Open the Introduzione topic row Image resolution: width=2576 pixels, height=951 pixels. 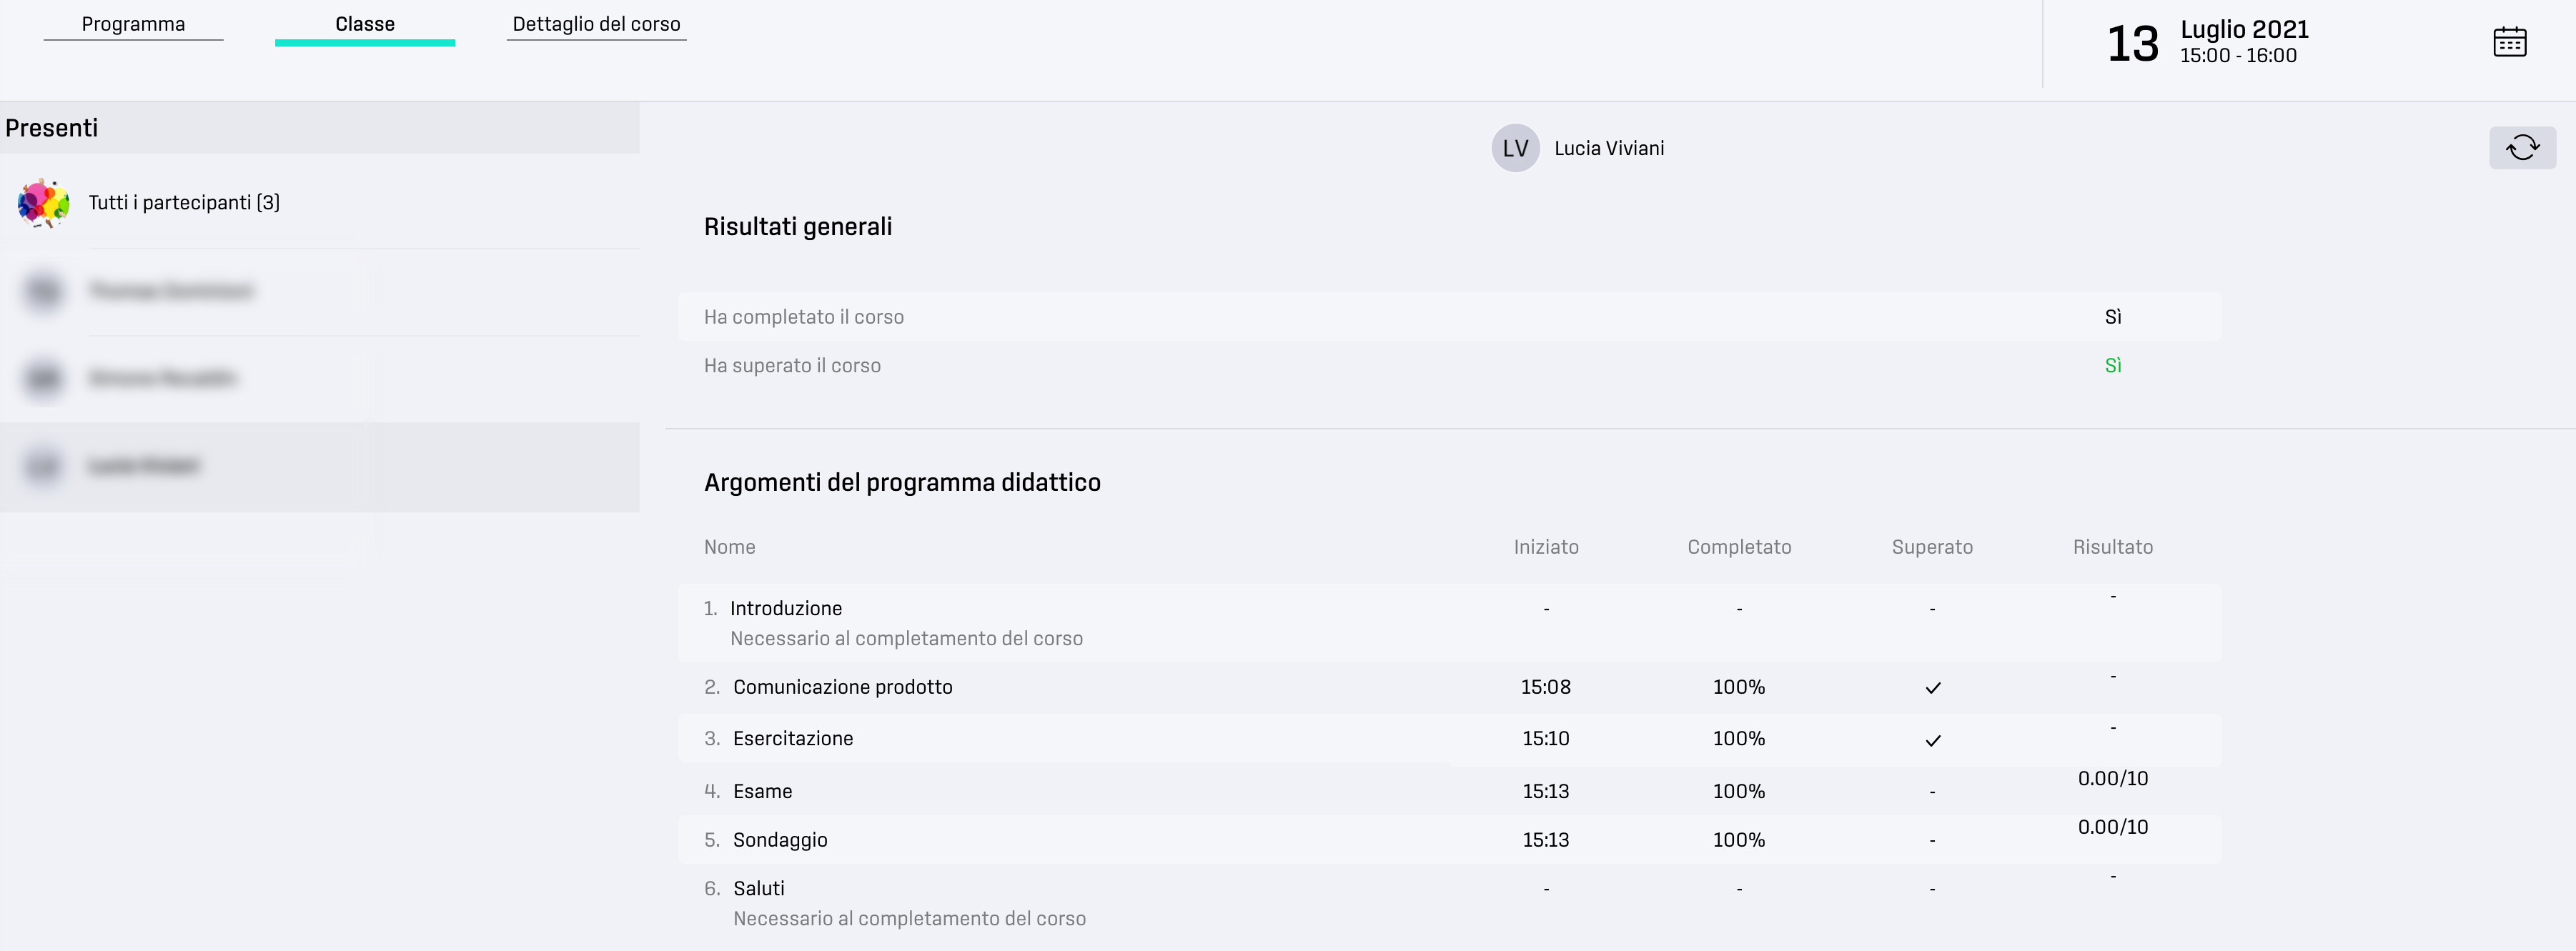[1449, 623]
